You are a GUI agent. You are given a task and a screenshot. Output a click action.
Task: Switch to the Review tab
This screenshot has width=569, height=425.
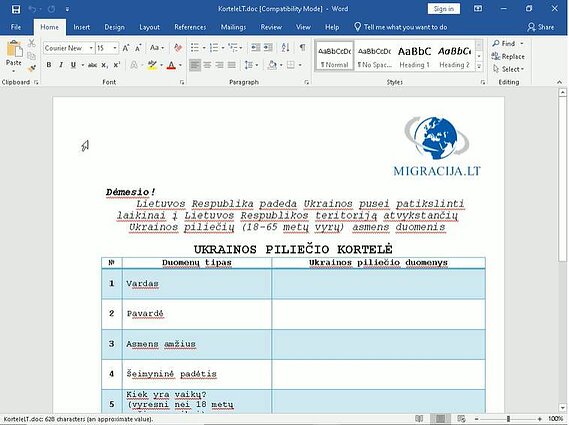point(271,27)
